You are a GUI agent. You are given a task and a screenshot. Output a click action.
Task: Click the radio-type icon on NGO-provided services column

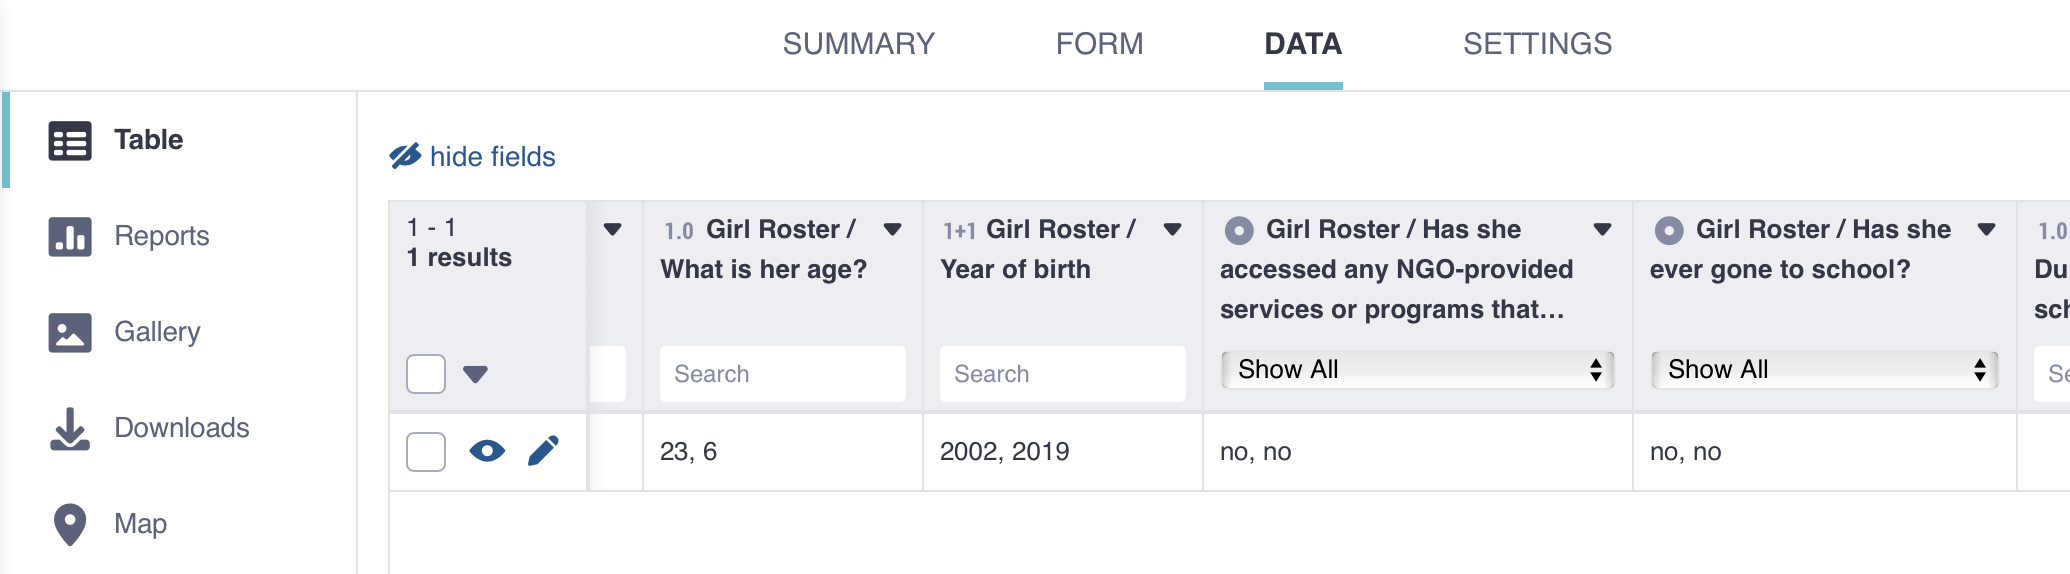(1239, 231)
